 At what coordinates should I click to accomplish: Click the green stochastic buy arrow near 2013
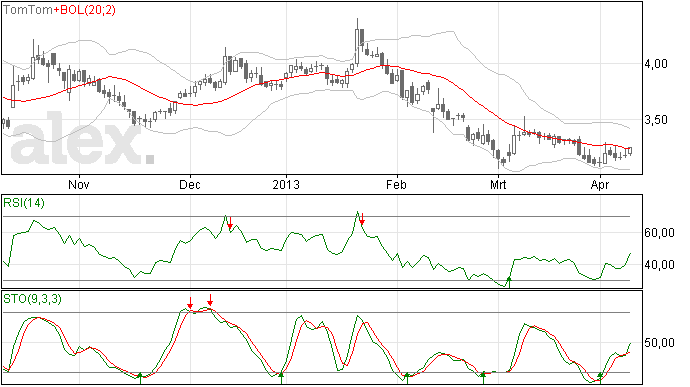click(282, 378)
